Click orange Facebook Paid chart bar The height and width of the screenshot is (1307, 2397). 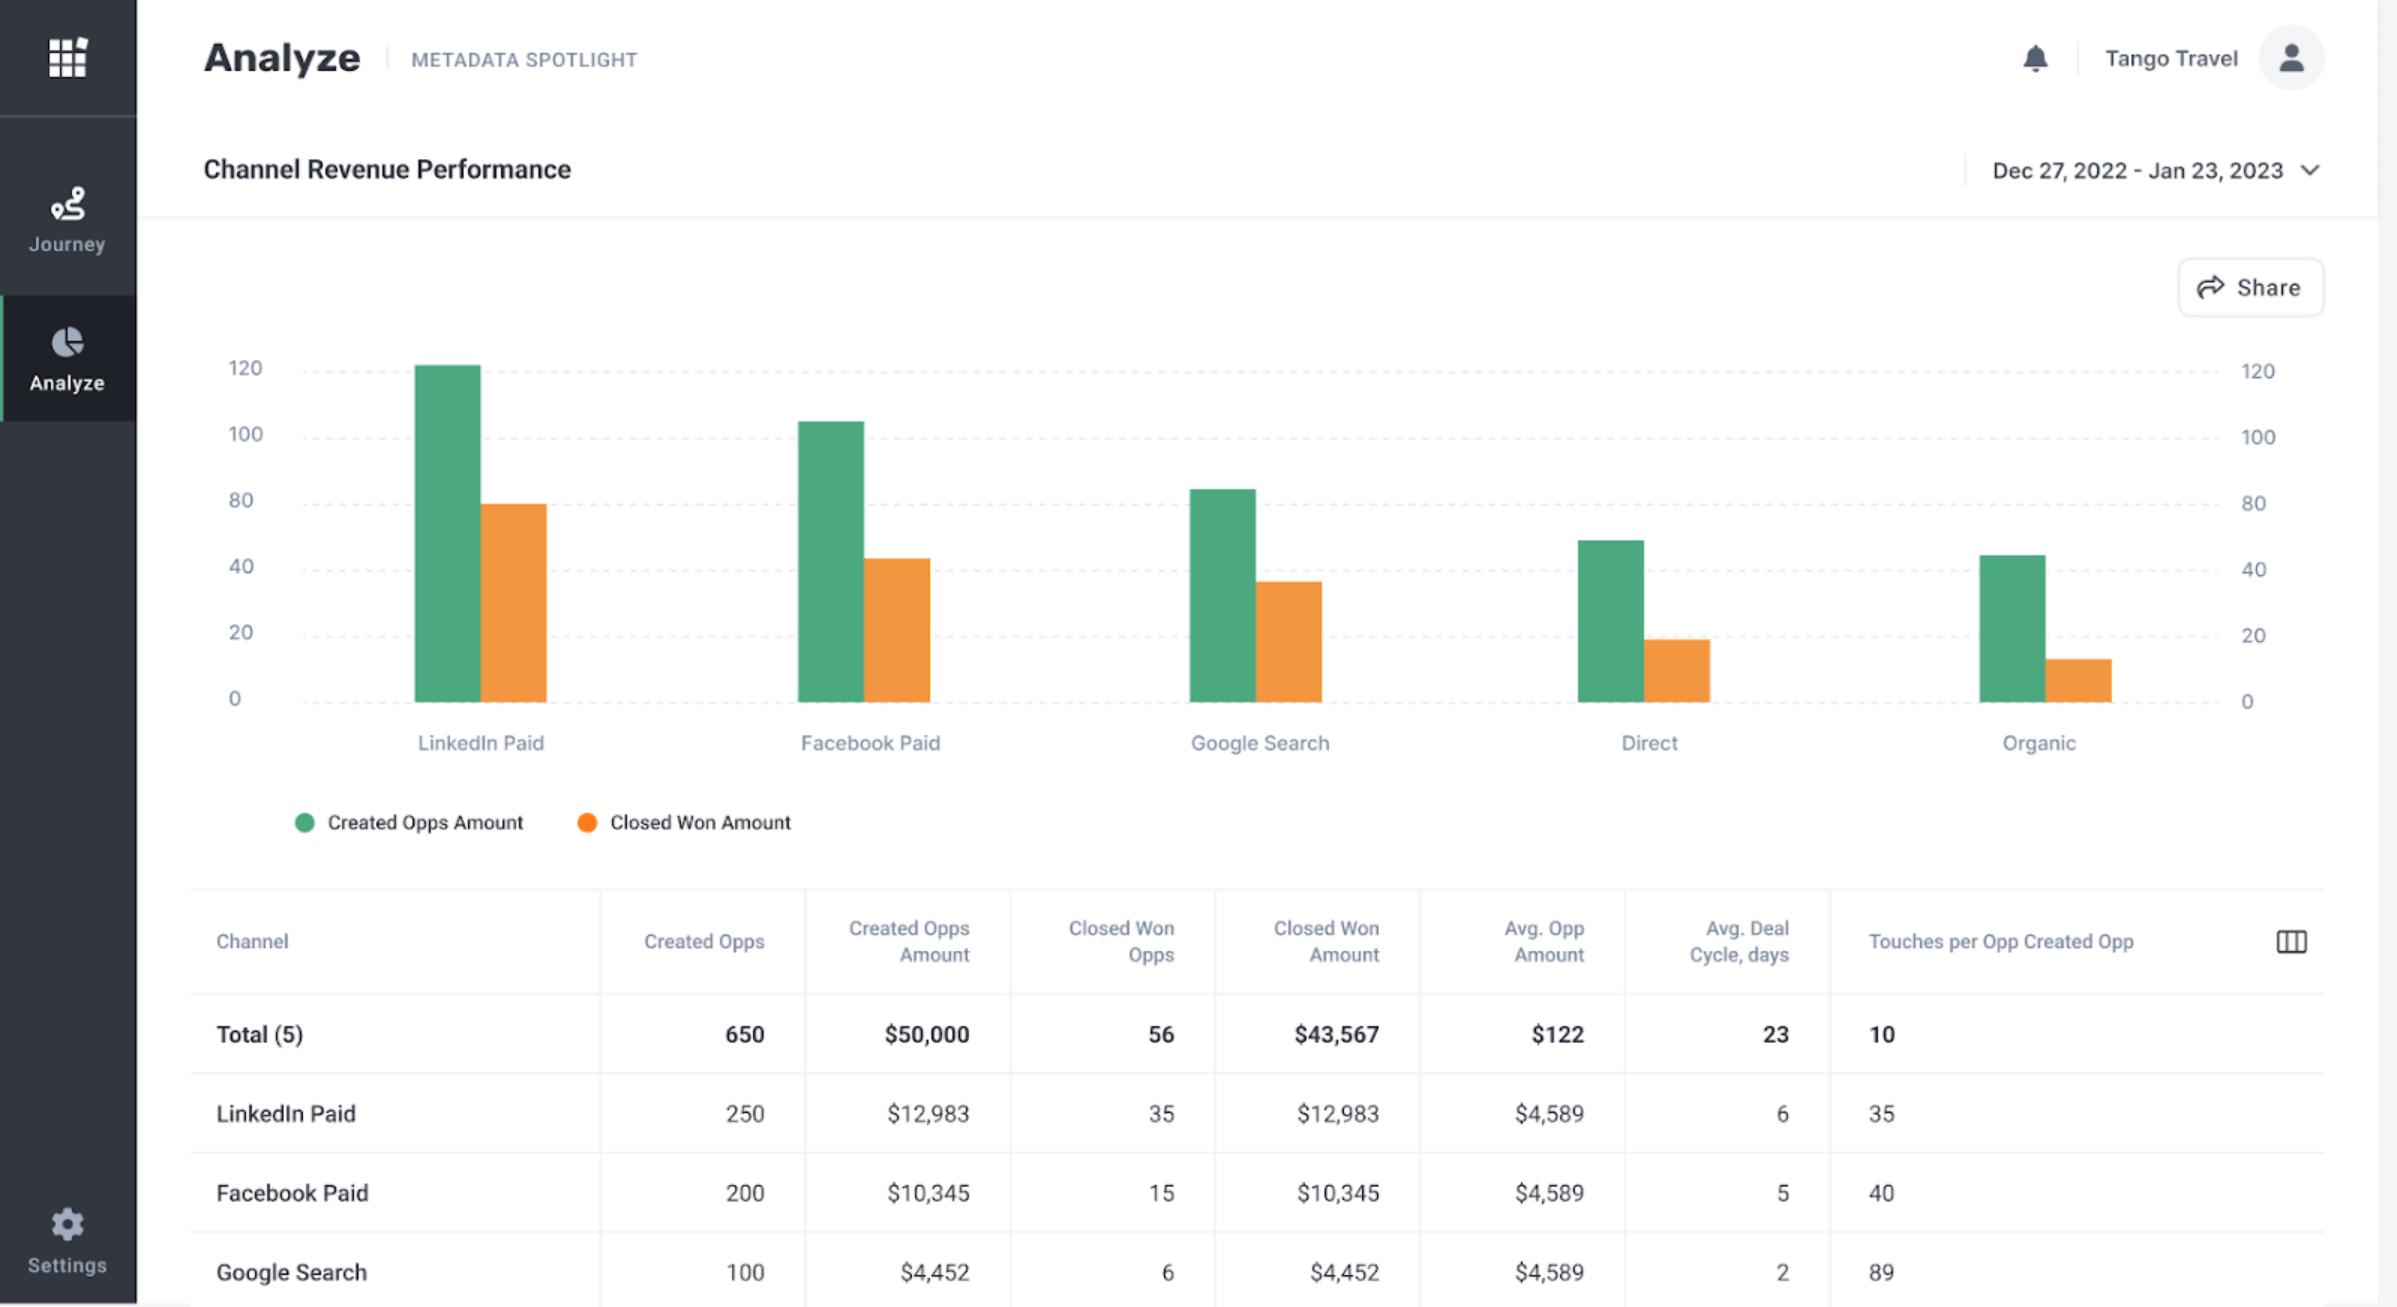pos(897,630)
